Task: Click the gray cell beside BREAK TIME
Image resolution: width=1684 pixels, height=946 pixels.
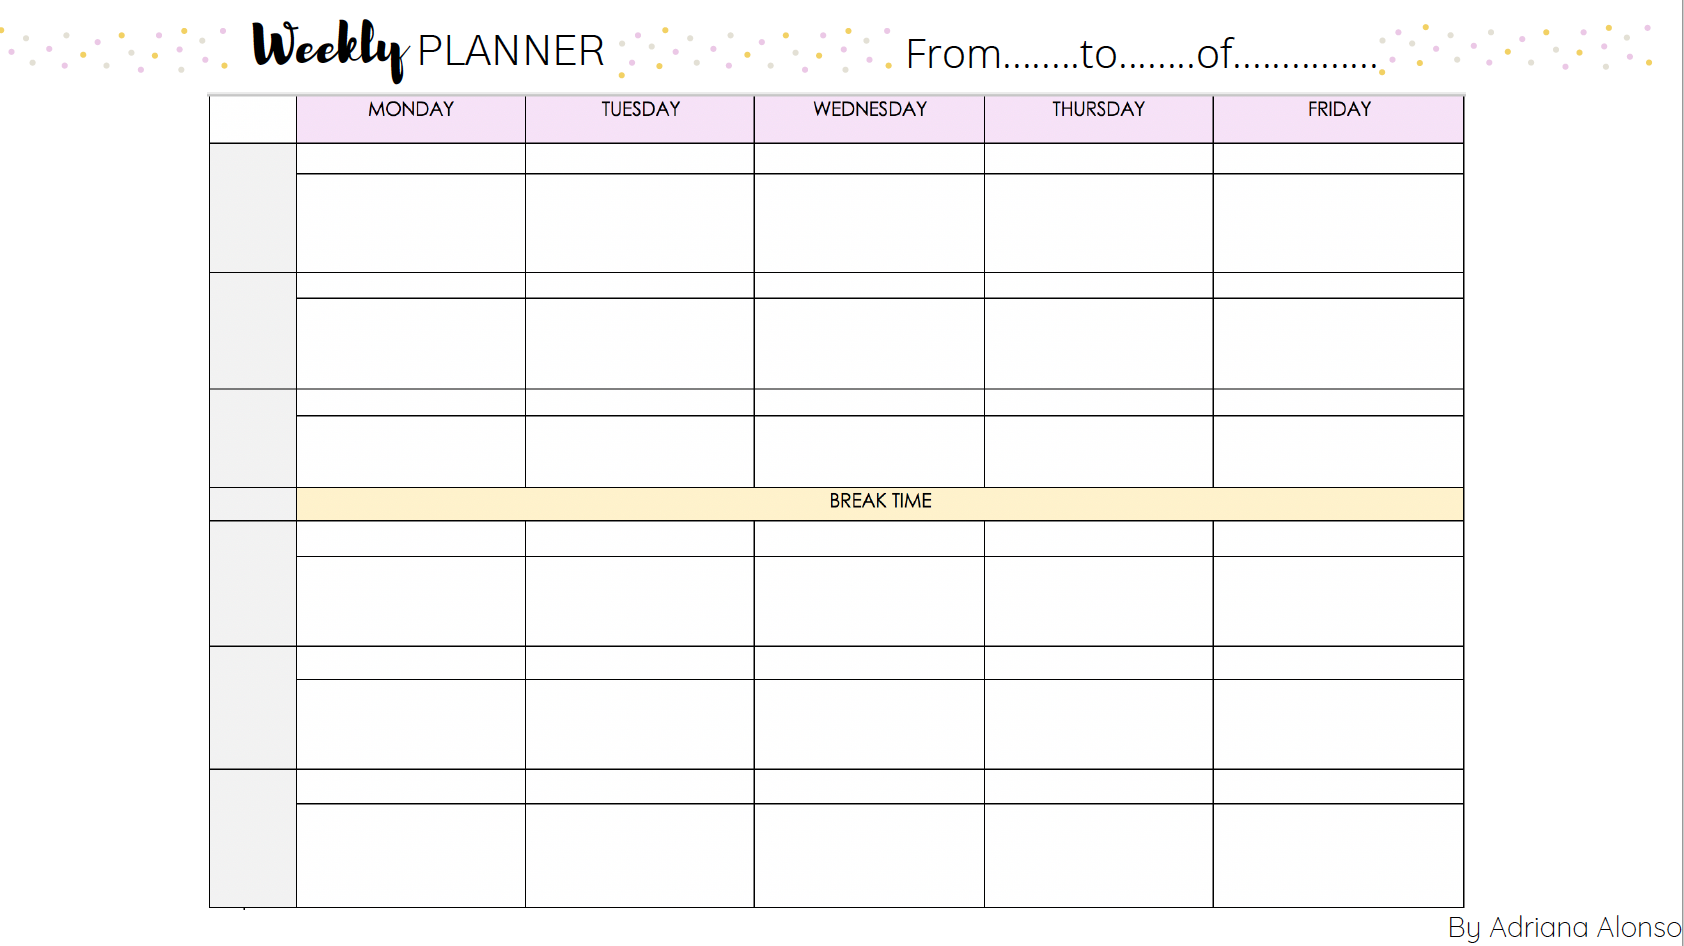Action: pyautogui.click(x=253, y=504)
